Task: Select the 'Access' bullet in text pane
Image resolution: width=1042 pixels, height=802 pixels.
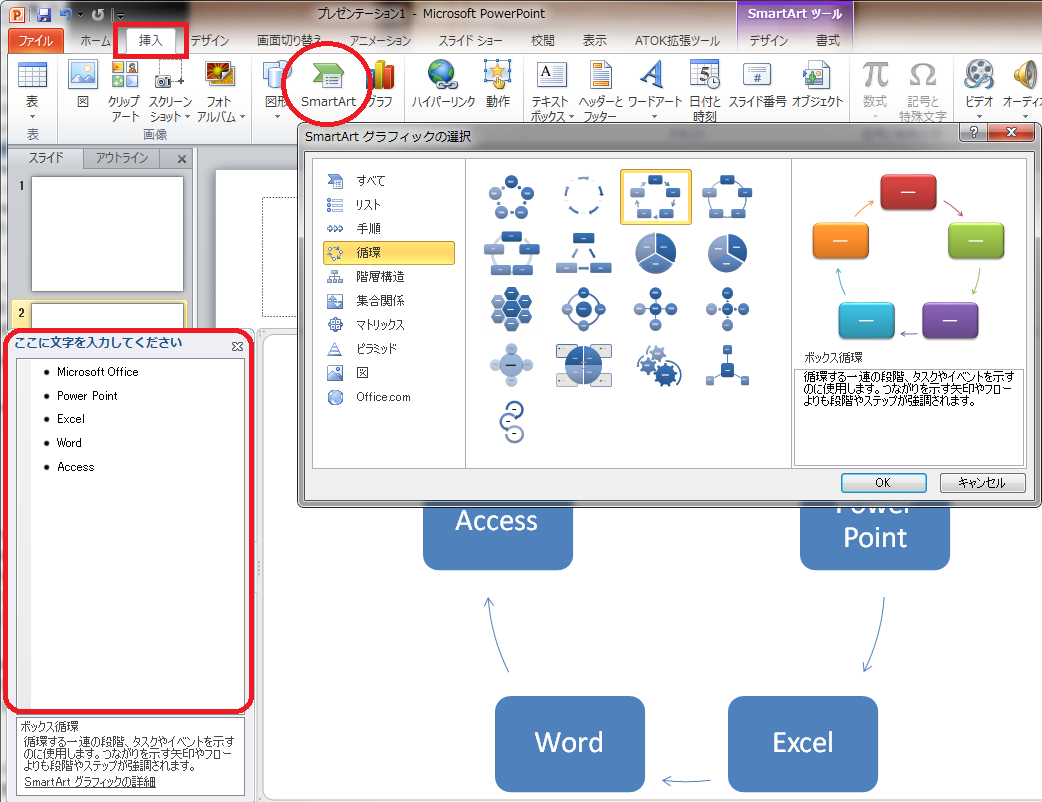Action: click(76, 466)
